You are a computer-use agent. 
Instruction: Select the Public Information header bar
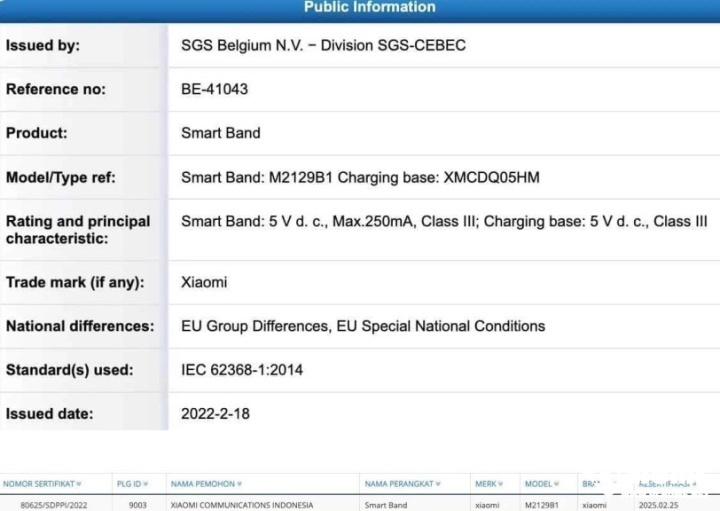[x=369, y=8]
